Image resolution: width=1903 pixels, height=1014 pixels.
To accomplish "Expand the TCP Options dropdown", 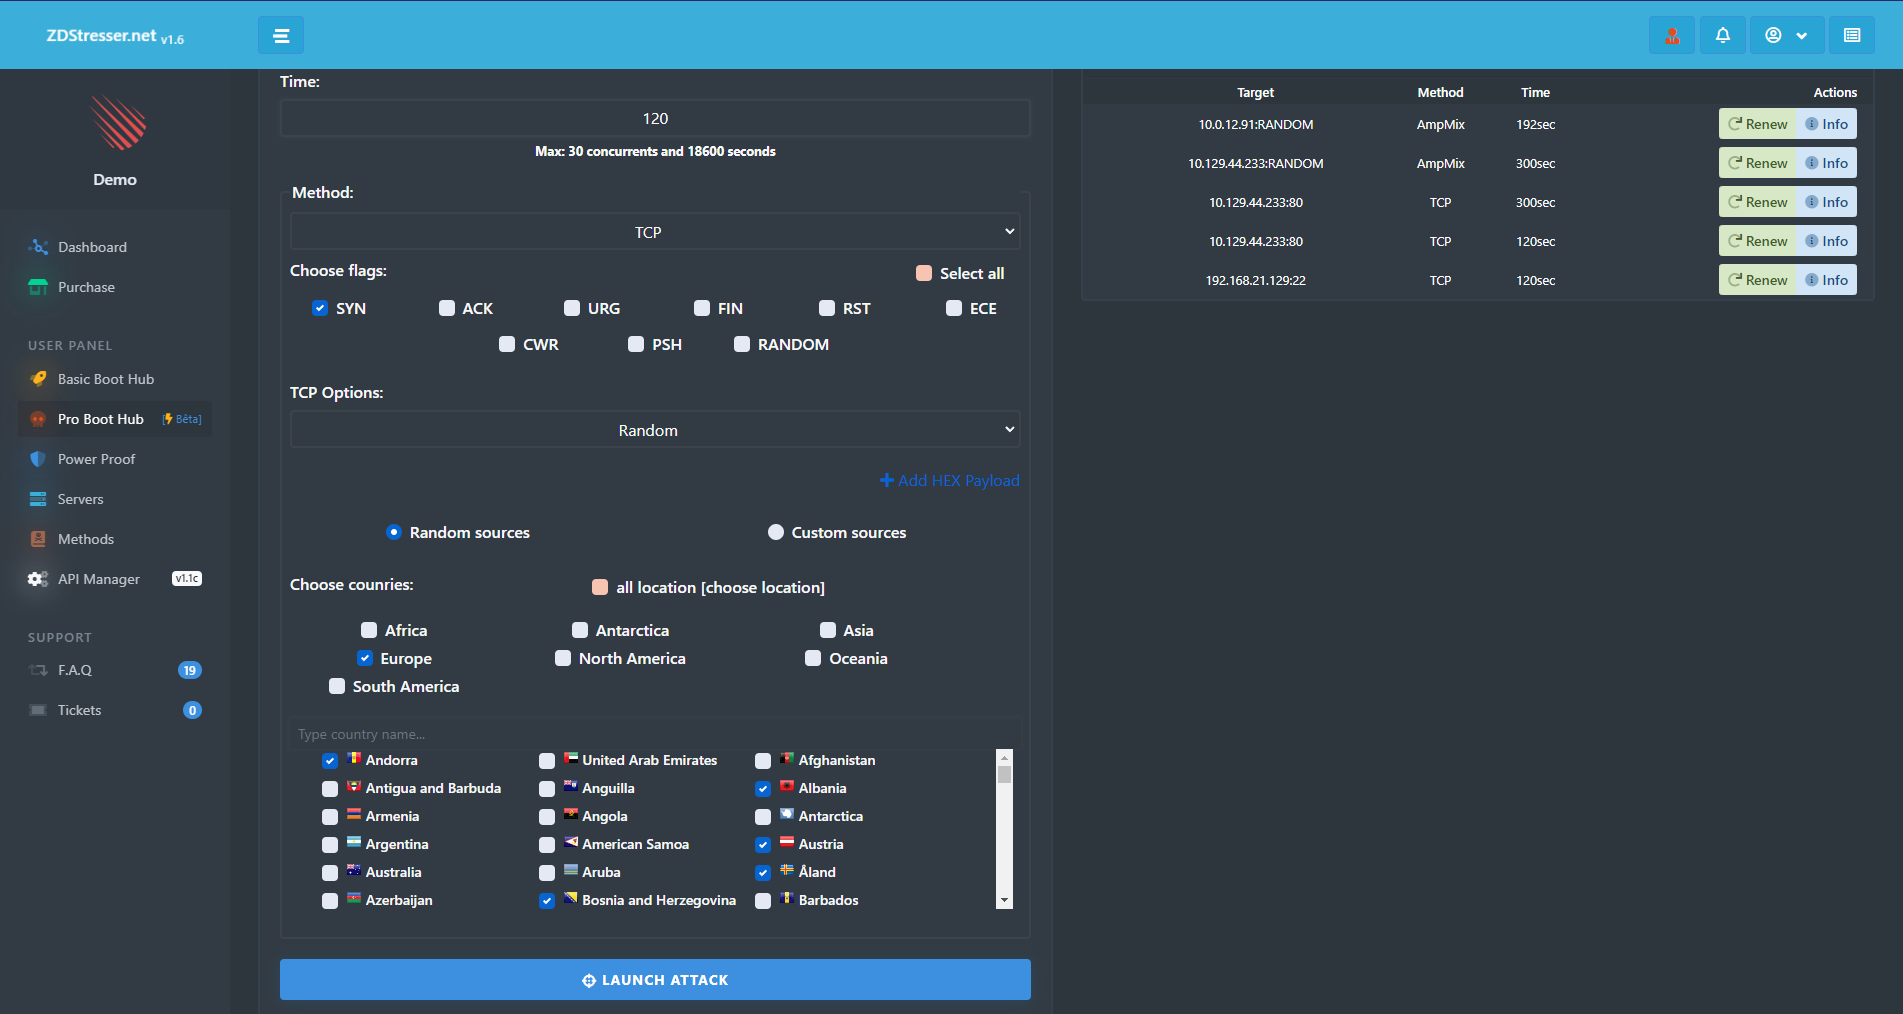I will pyautogui.click(x=655, y=430).
